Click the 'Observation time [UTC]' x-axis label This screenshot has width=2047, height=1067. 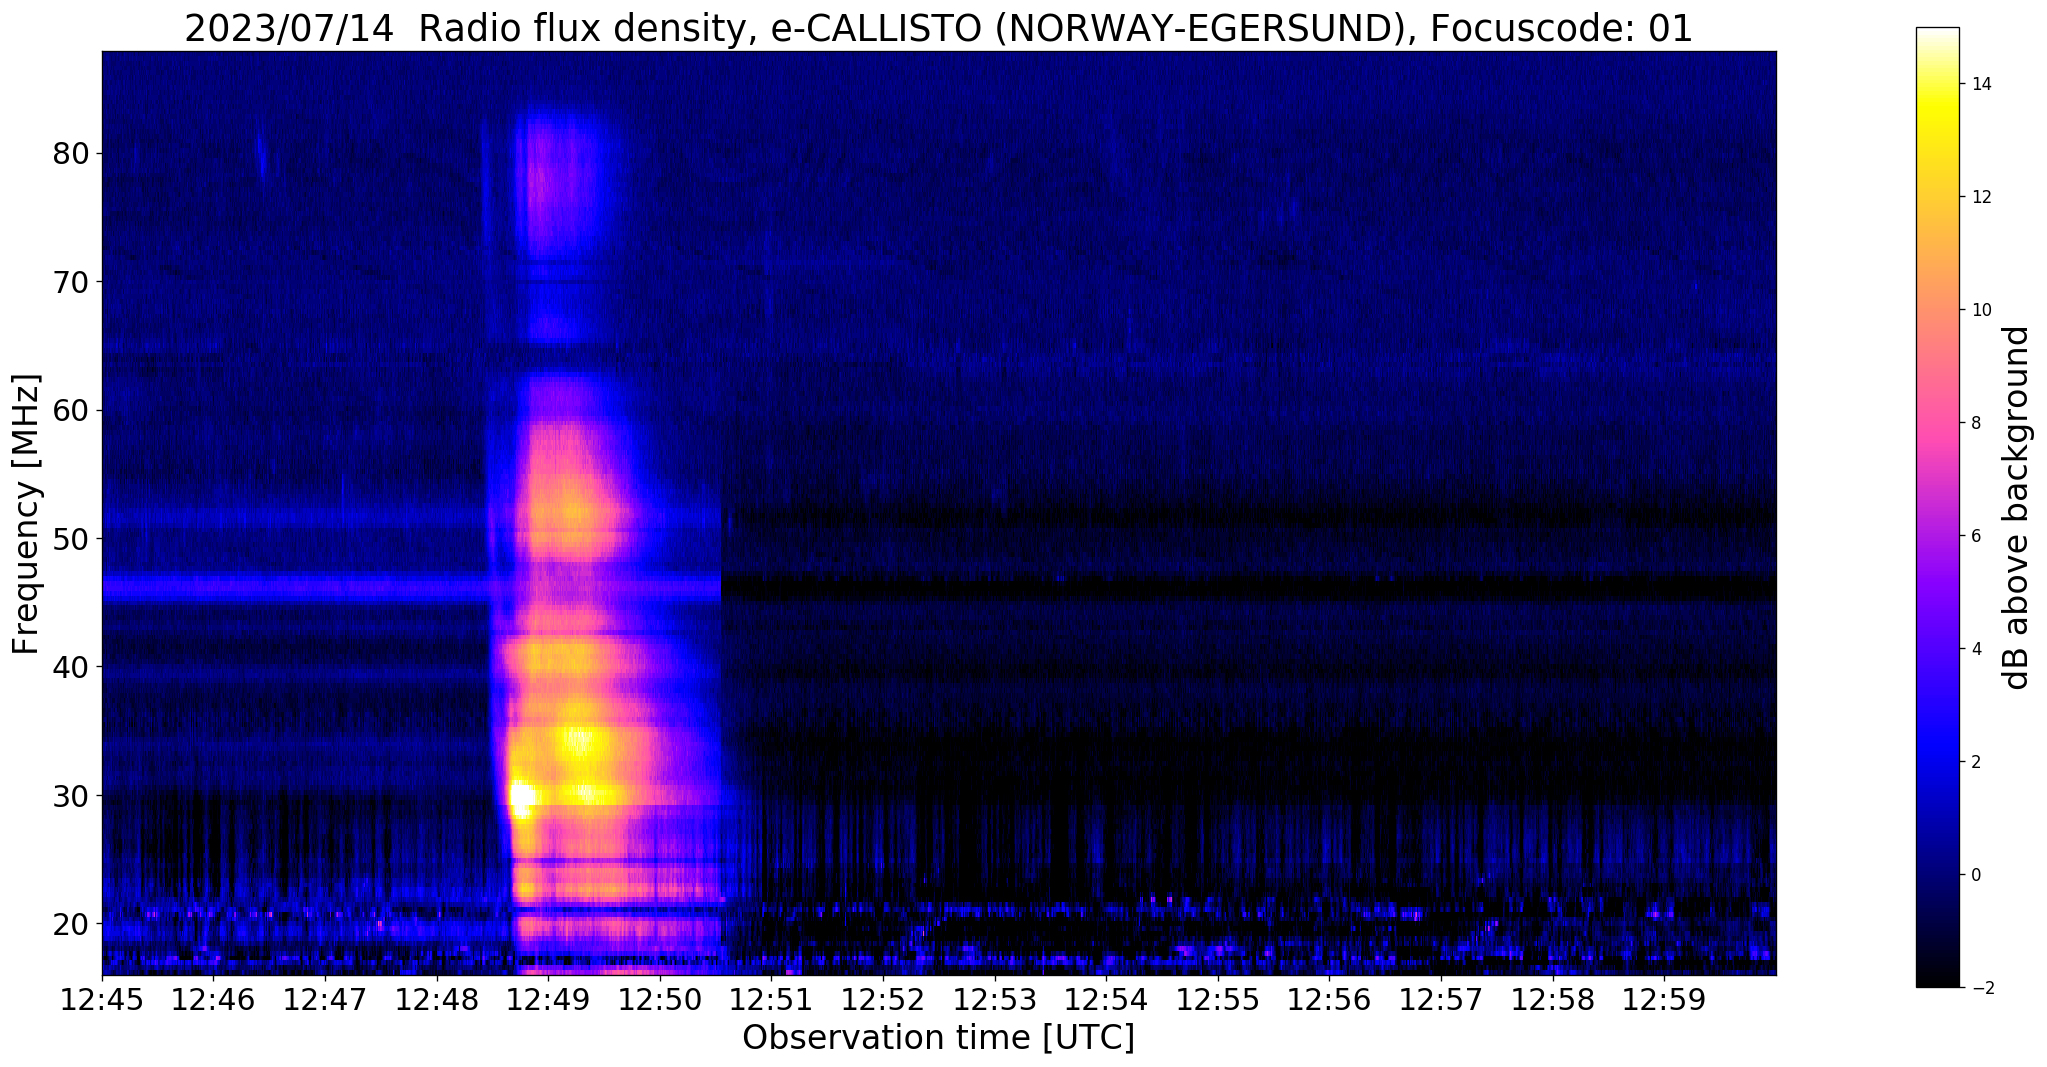938,1037
